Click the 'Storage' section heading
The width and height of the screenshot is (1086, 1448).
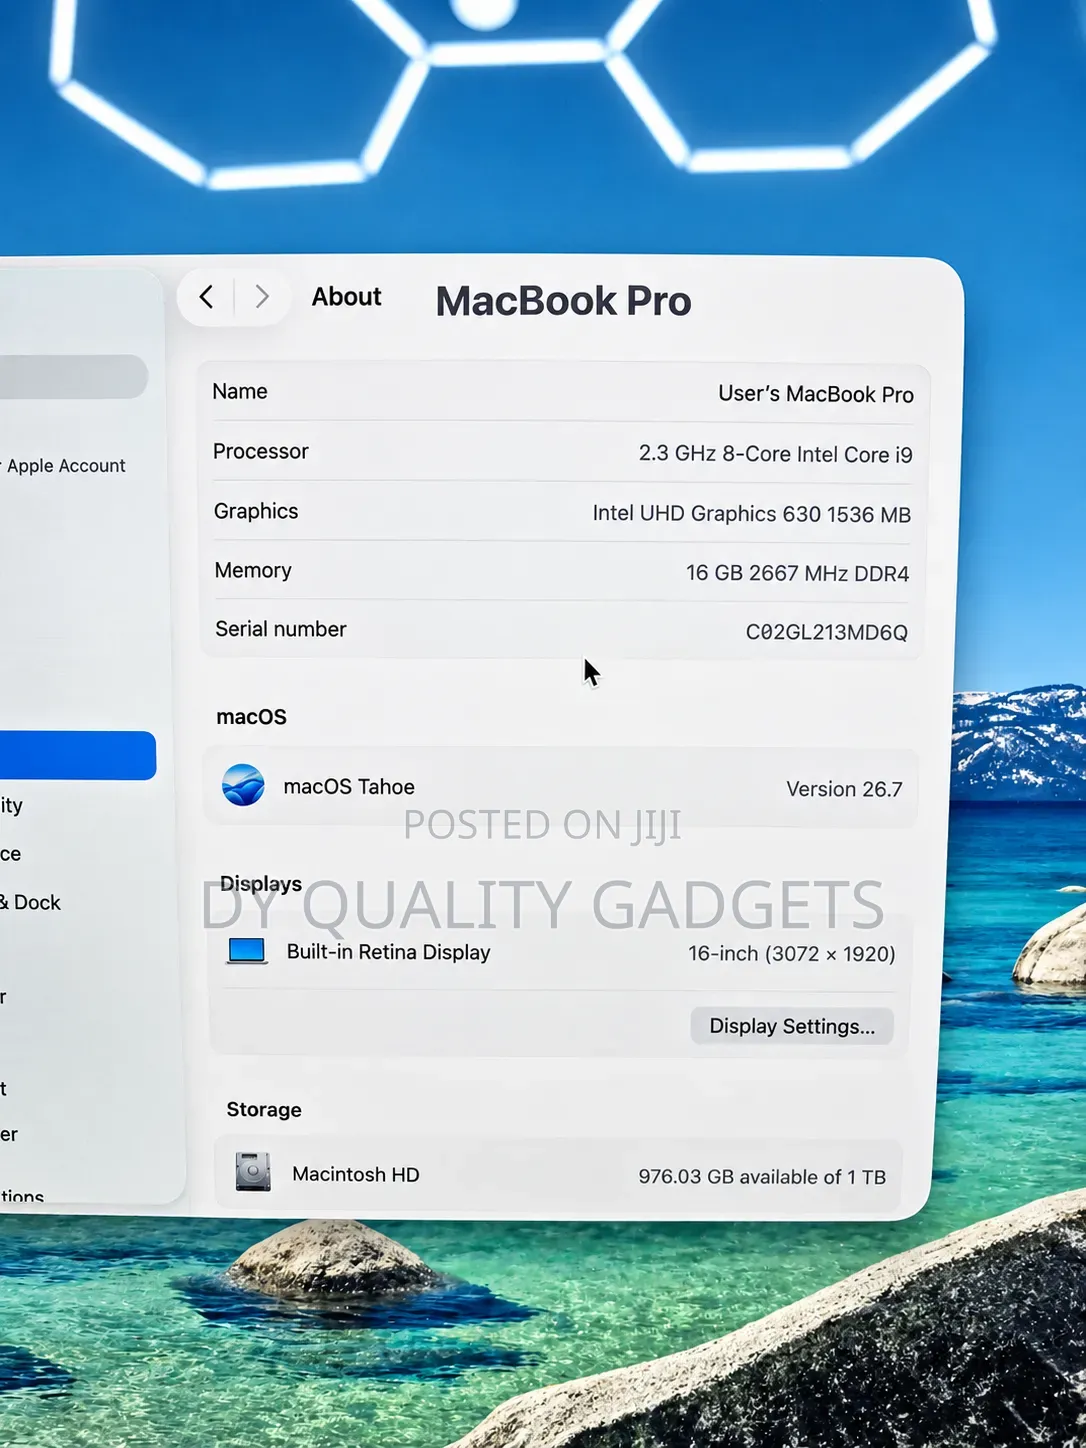(x=264, y=1109)
